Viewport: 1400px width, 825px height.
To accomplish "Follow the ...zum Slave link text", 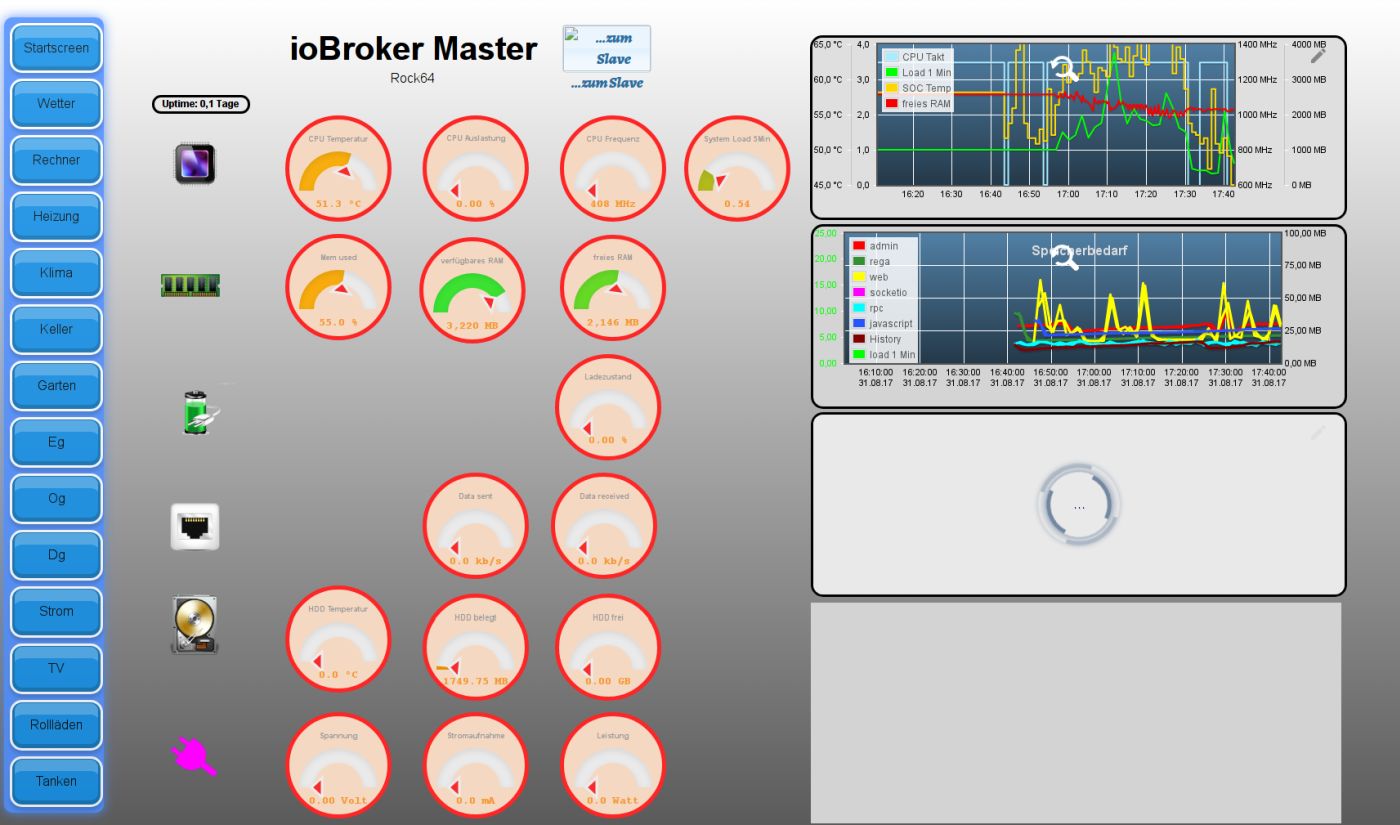I will pyautogui.click(x=607, y=83).
